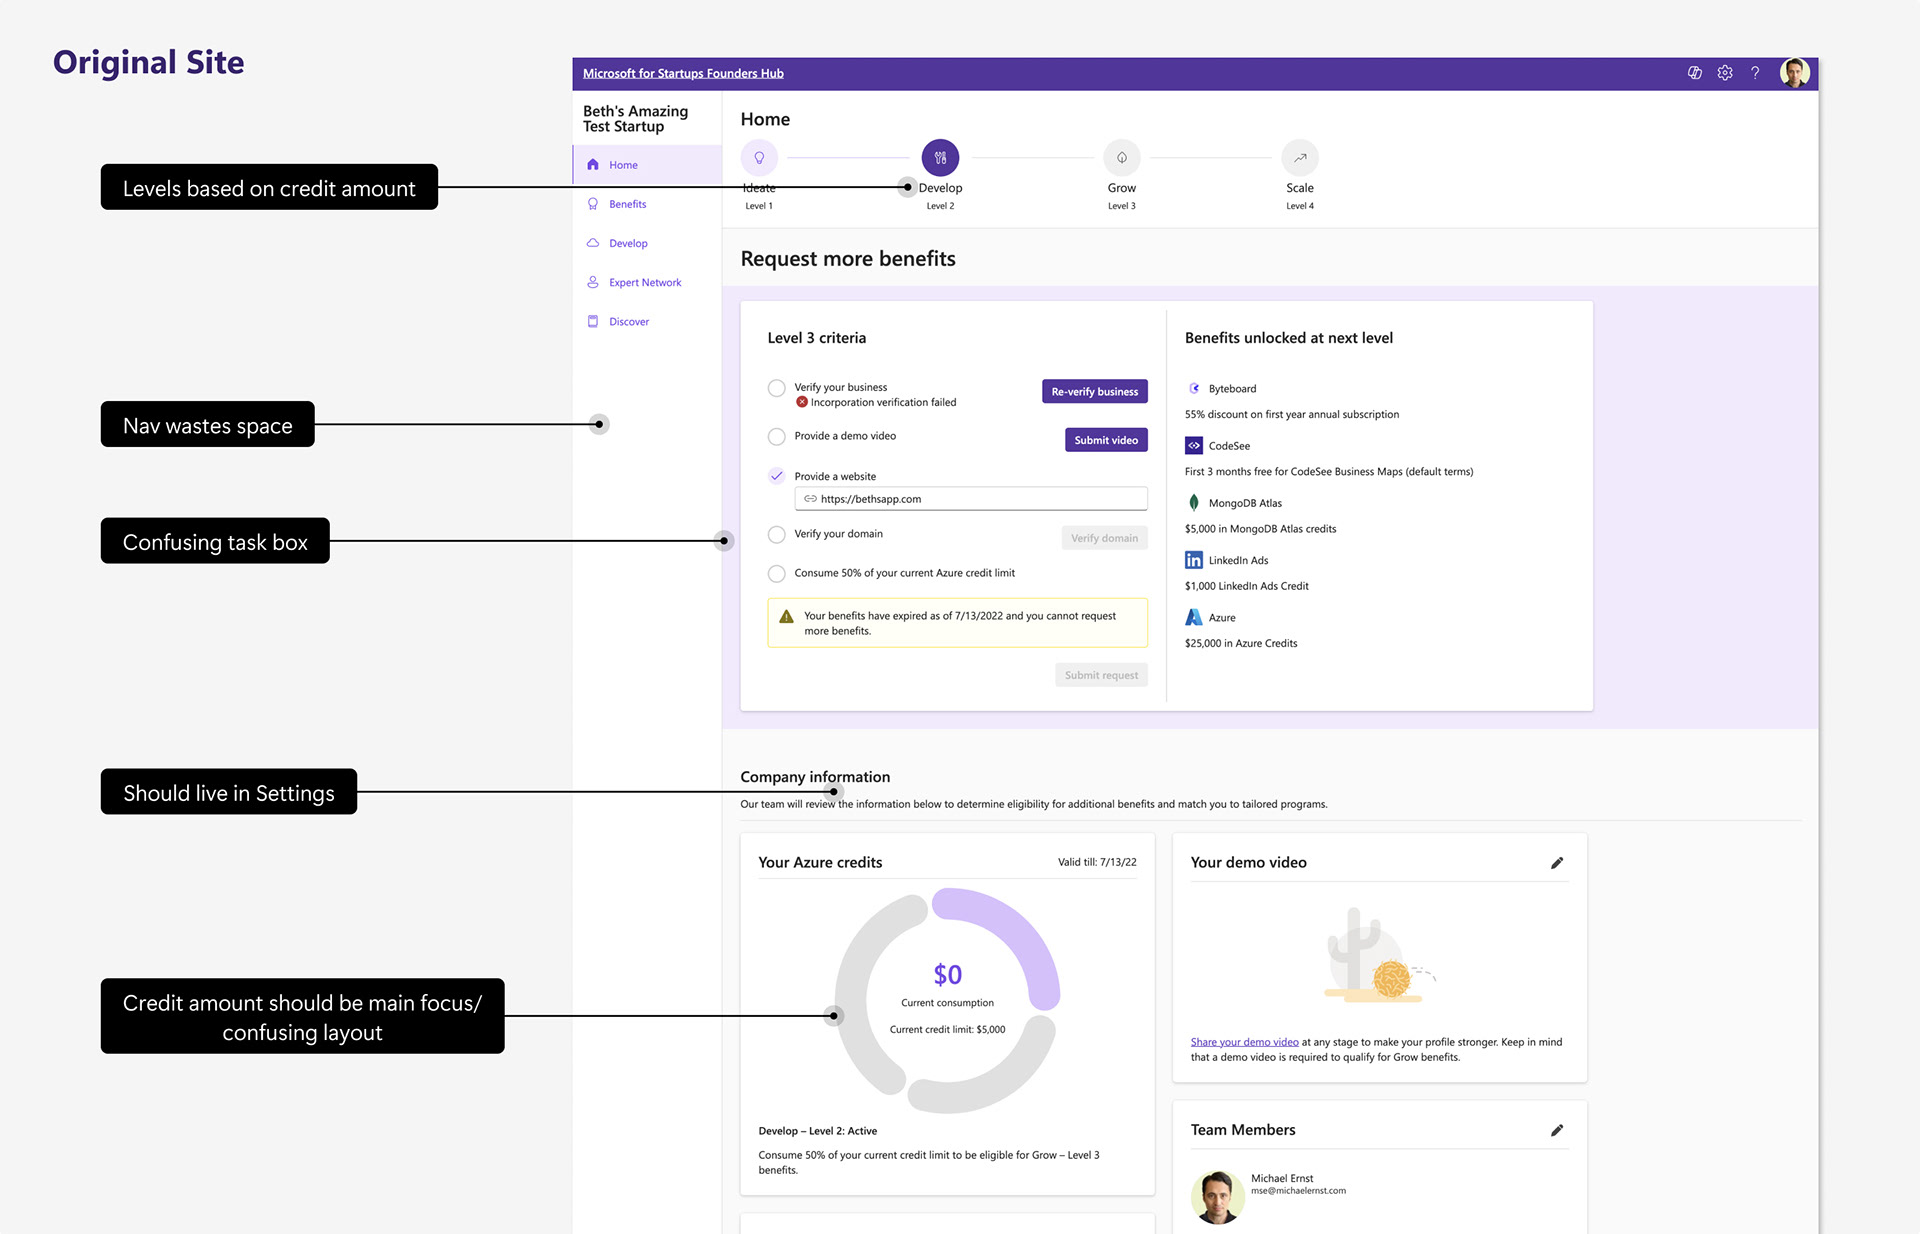Image resolution: width=1920 pixels, height=1234 pixels.
Task: Open Microsoft for Startups Founders Hub link
Action: [683, 73]
